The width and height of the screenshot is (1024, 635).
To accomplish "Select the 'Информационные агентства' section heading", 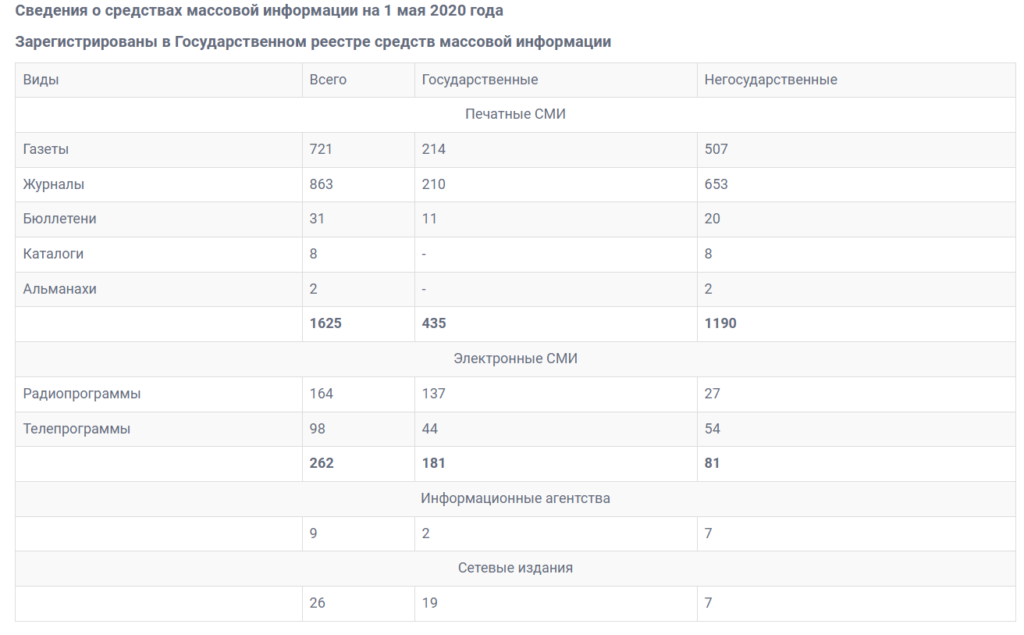I will (x=515, y=498).
